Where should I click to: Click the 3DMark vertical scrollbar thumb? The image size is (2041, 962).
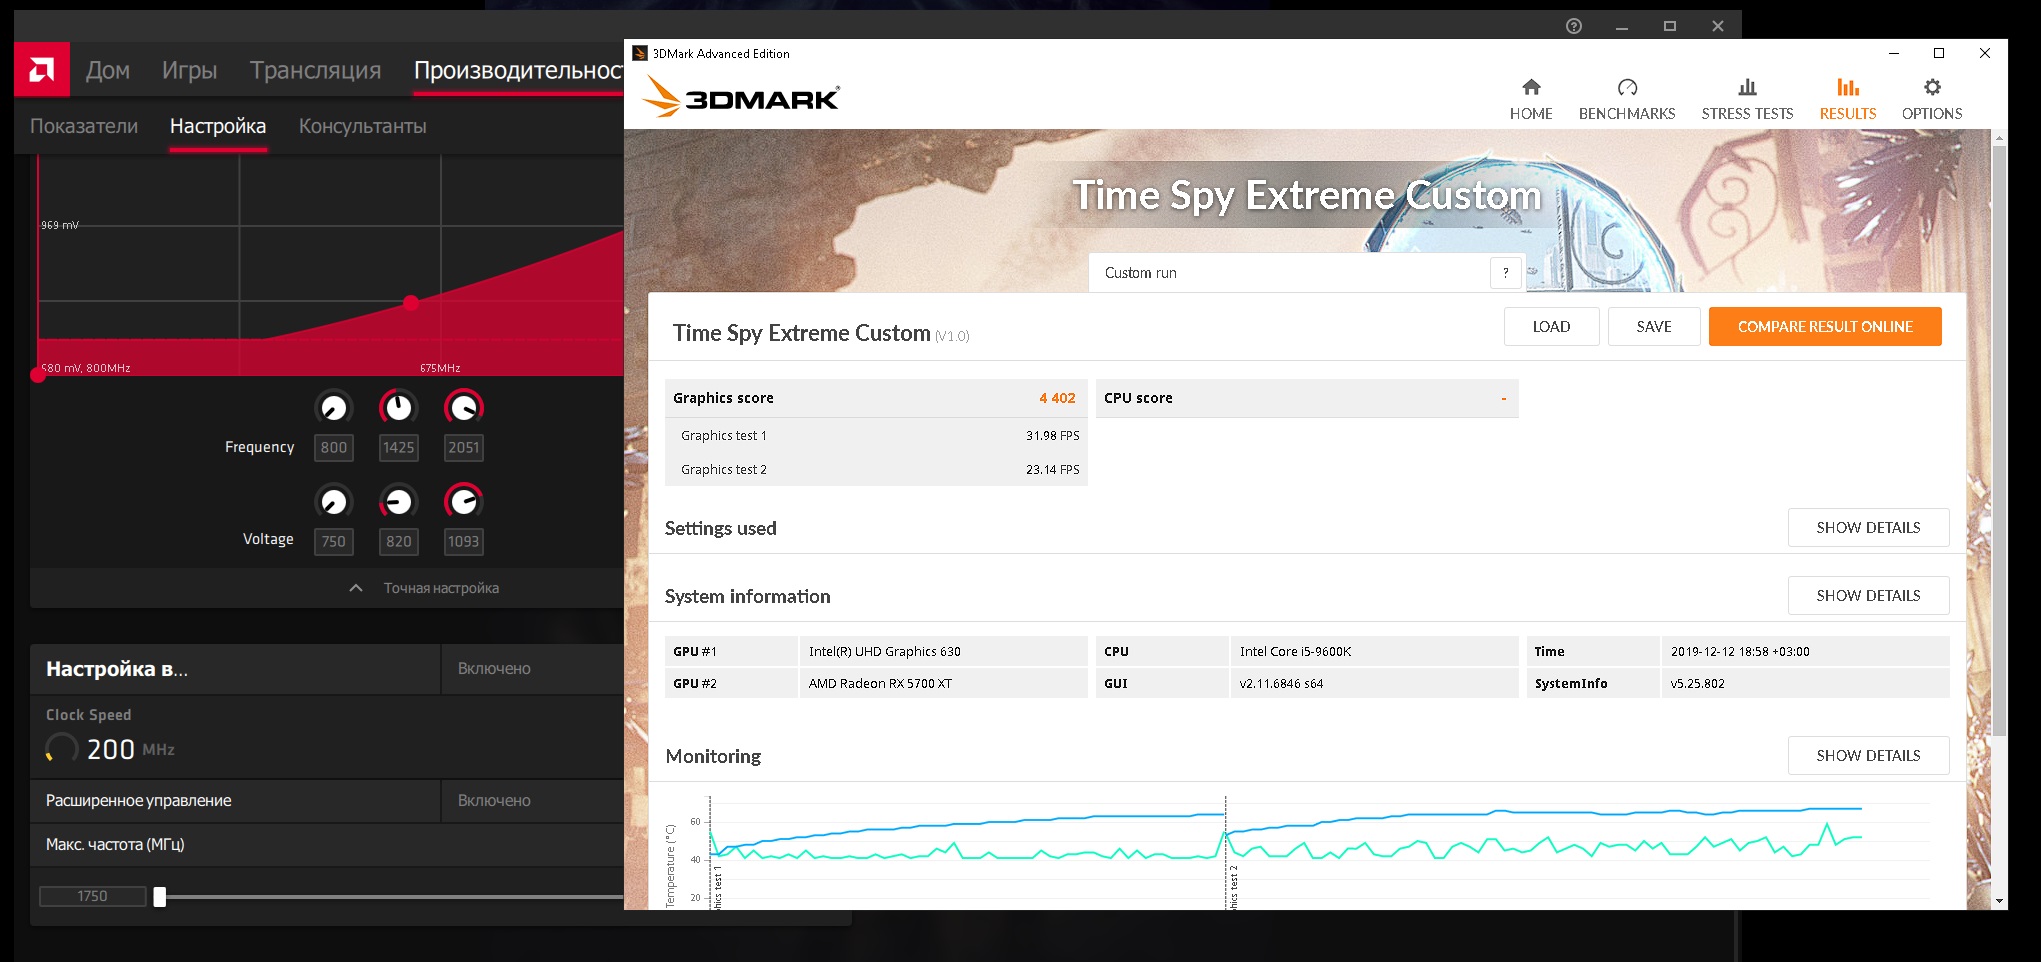click(1999, 440)
